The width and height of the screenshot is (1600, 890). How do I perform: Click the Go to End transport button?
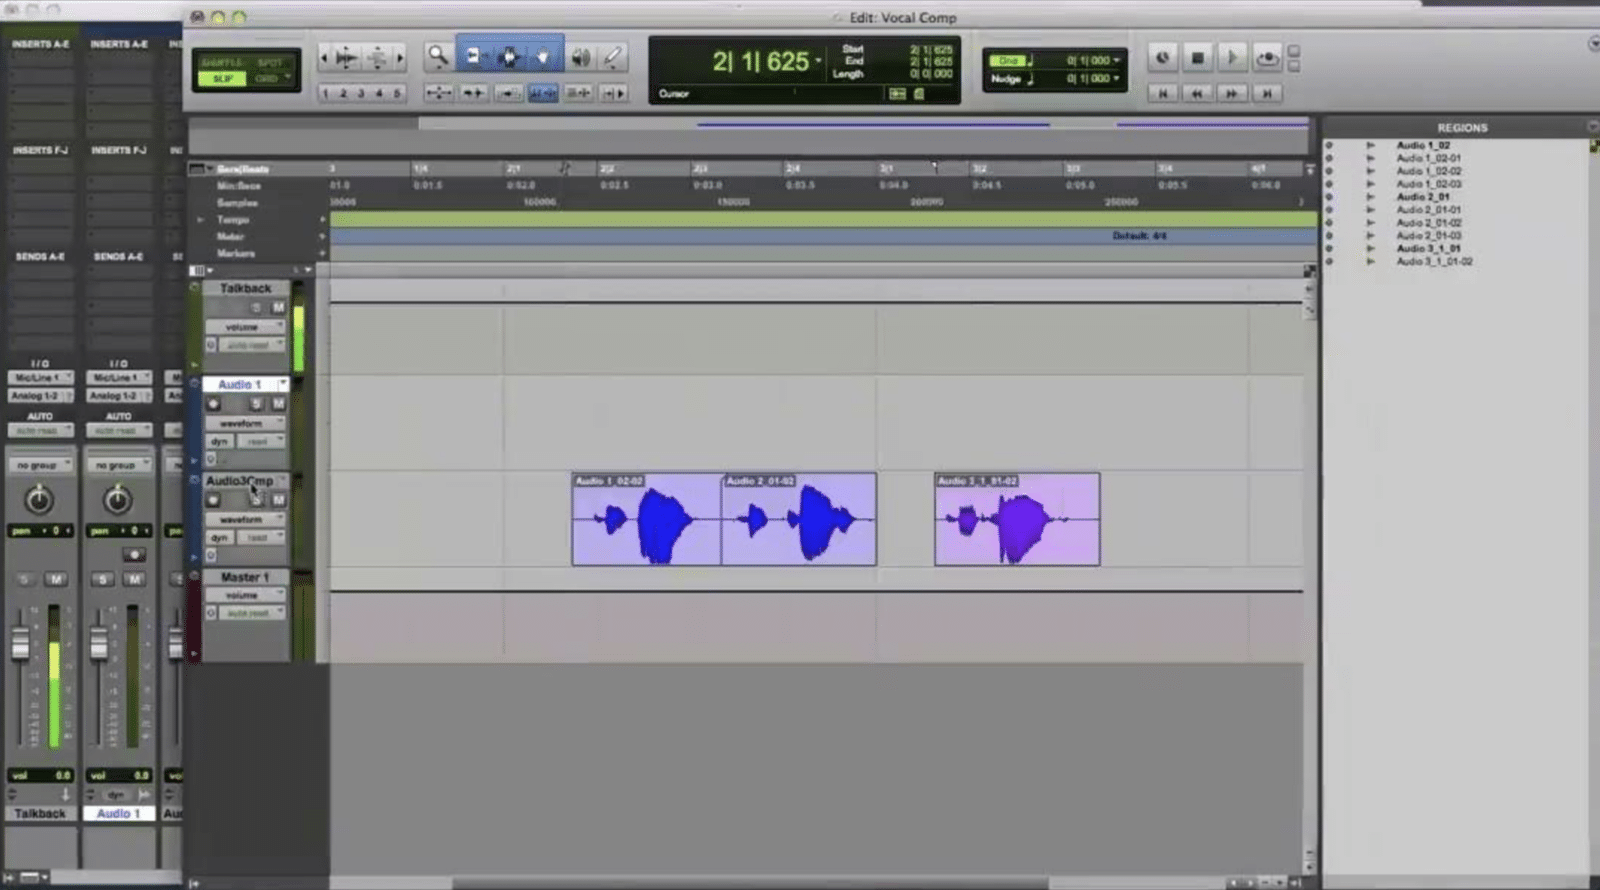point(1267,93)
